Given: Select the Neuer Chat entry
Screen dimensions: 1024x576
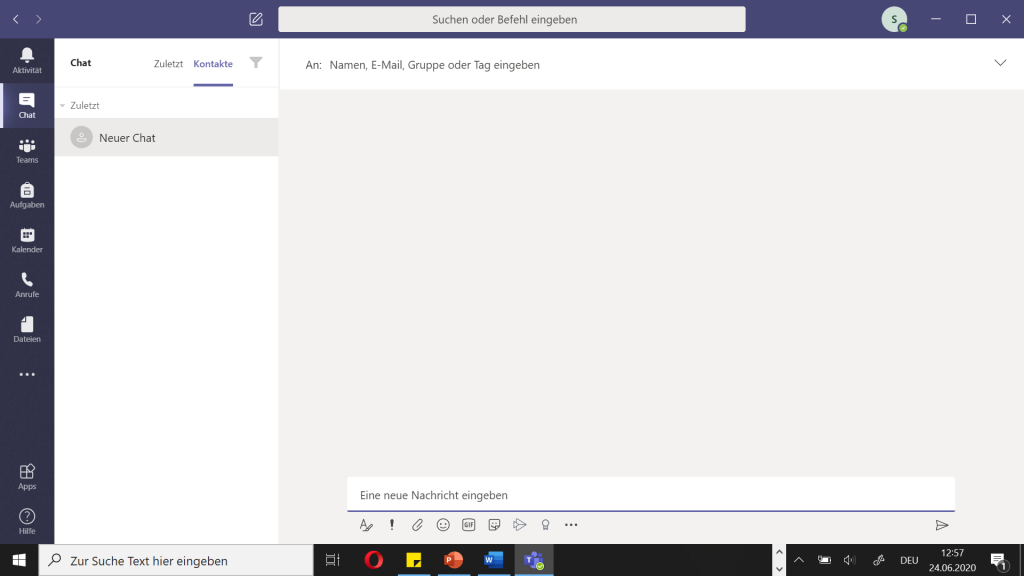Looking at the screenshot, I should (x=167, y=137).
